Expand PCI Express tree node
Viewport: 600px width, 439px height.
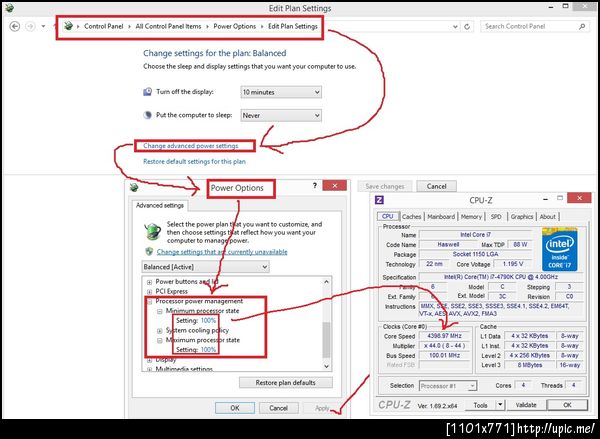coord(149,292)
